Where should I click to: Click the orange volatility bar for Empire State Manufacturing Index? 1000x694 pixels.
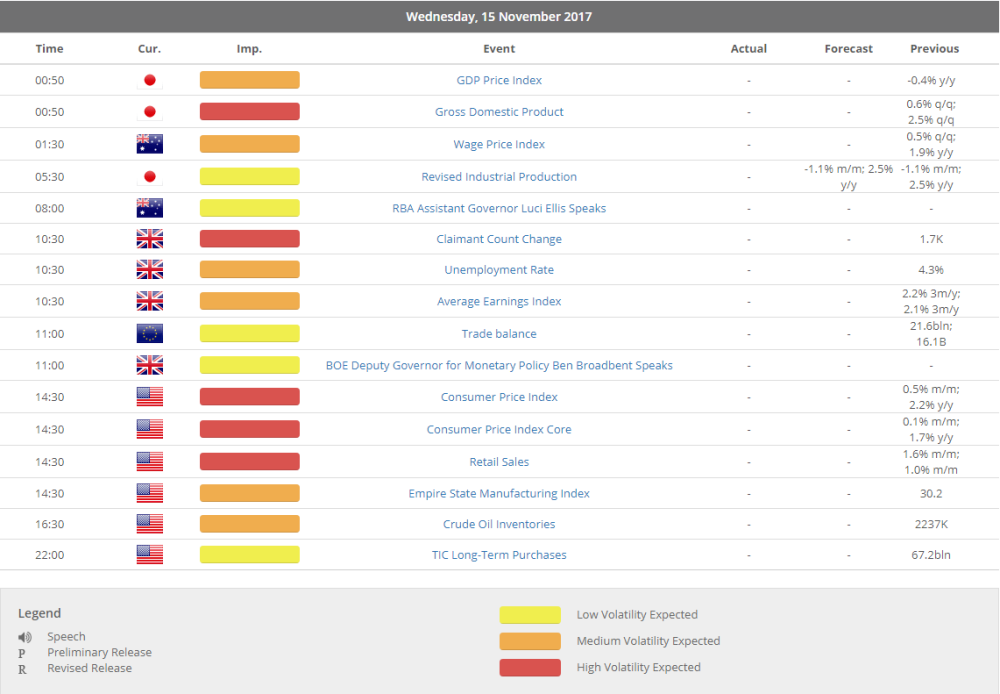click(249, 492)
